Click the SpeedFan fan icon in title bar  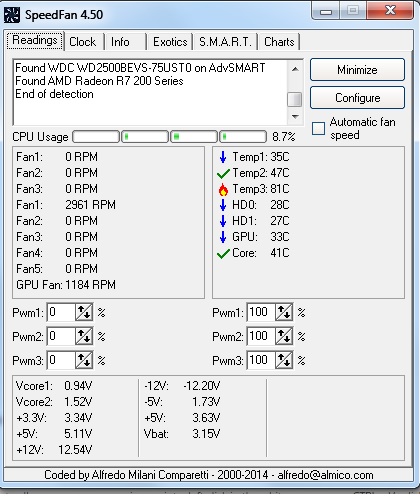(x=12, y=15)
